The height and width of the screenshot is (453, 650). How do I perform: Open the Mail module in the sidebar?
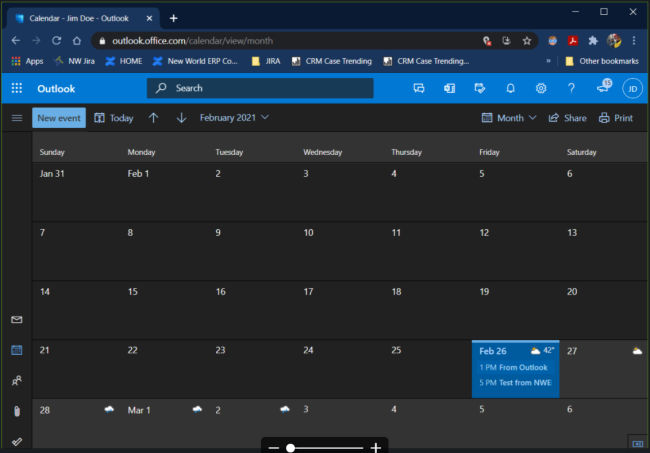coord(16,320)
